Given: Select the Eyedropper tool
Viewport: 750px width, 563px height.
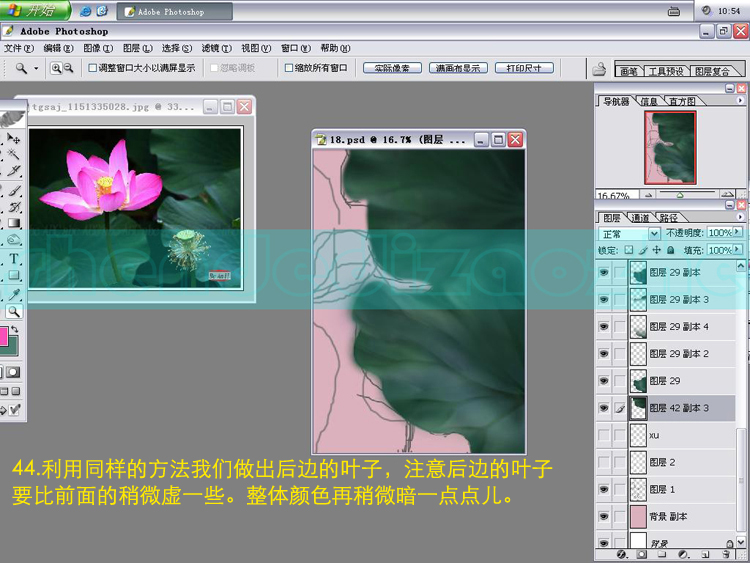Looking at the screenshot, I should (x=13, y=294).
